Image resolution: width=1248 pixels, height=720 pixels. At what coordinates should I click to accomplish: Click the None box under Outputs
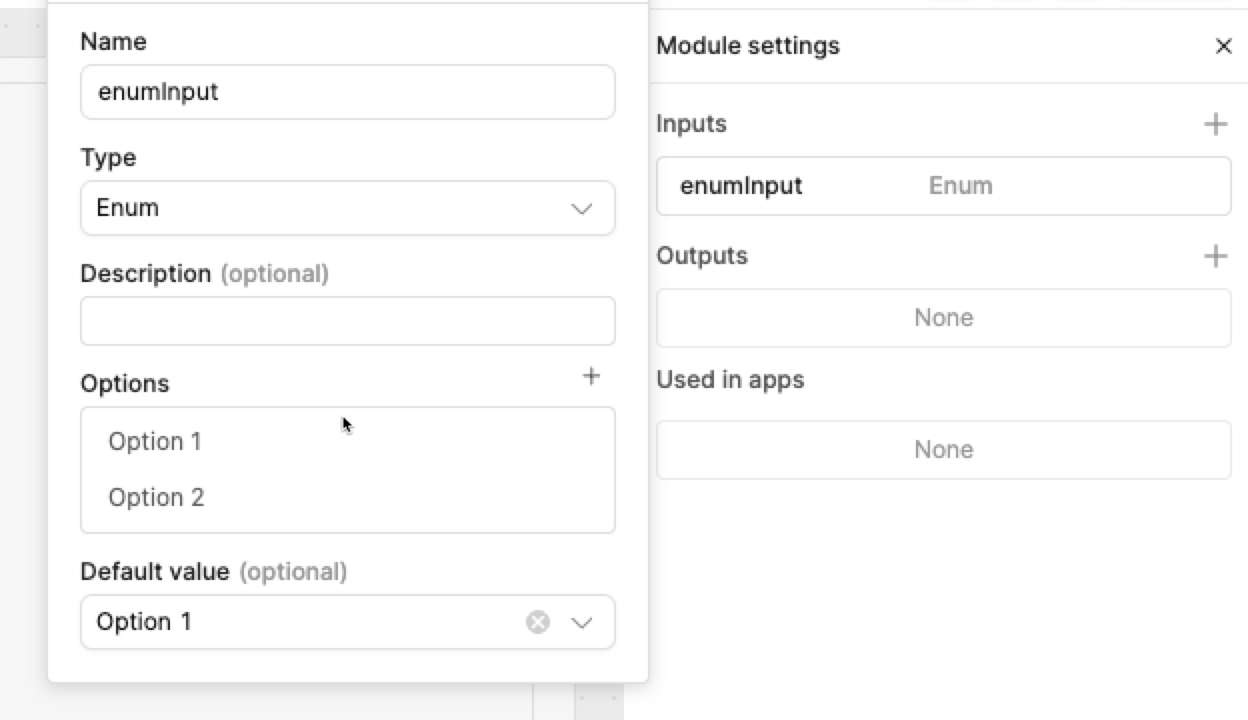[x=943, y=318]
